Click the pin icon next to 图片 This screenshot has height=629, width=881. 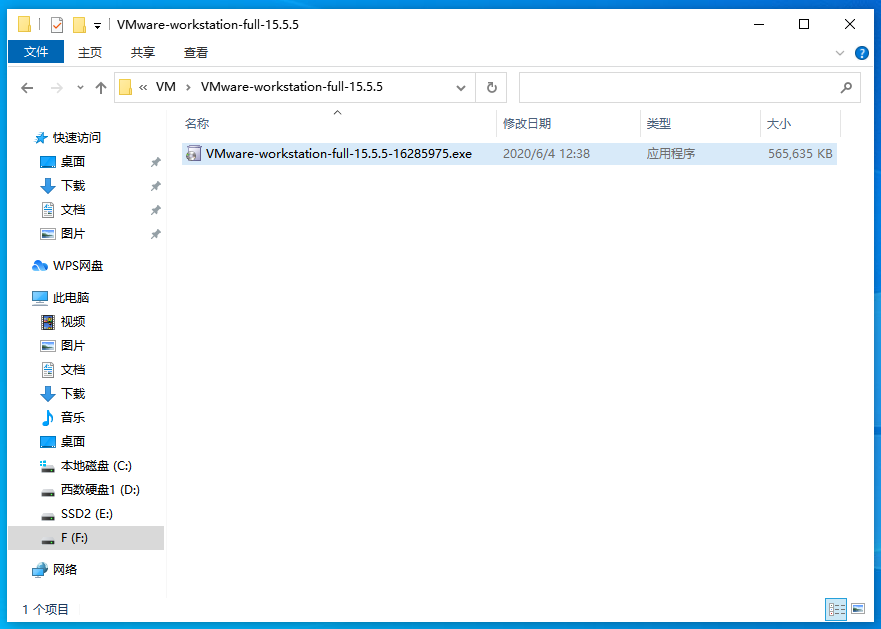tap(156, 234)
